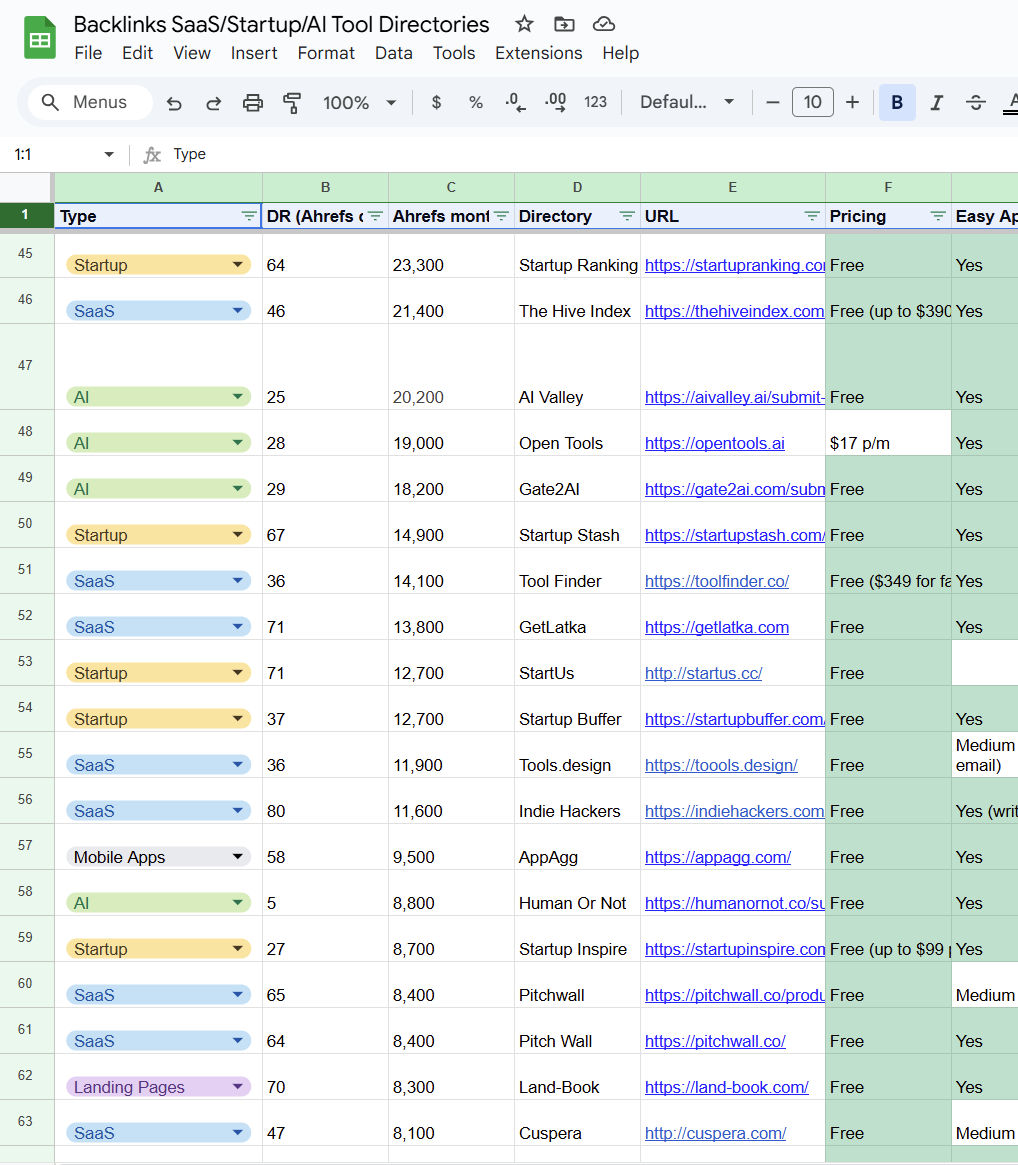Open the filter on the Type column
This screenshot has width=1018, height=1165.
[249, 216]
